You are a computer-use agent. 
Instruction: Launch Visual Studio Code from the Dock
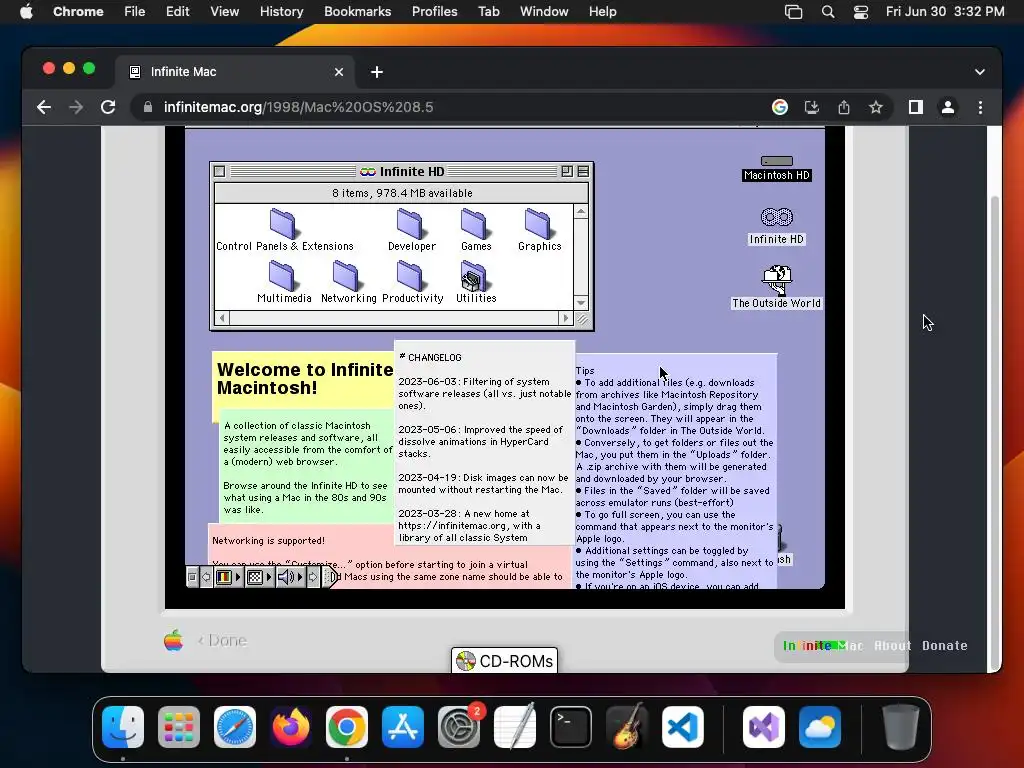coord(682,727)
